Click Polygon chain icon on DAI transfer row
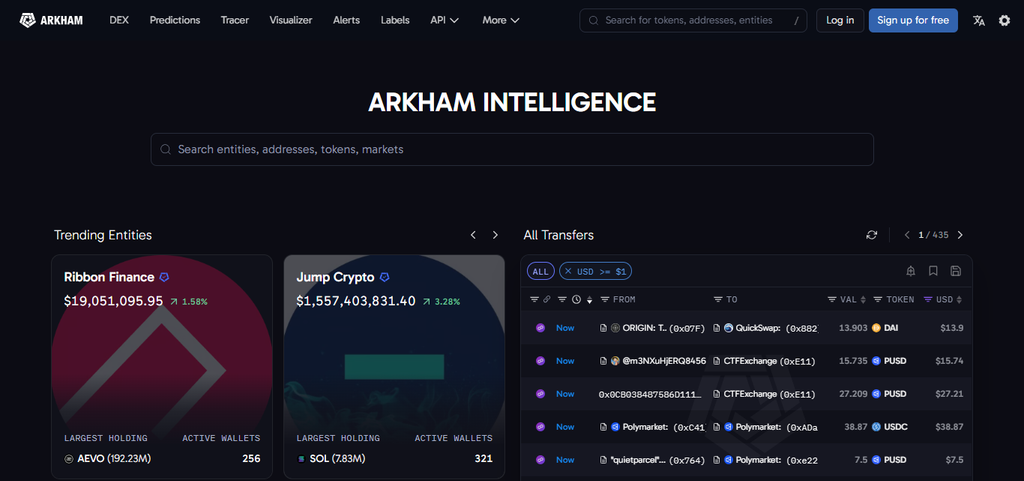 pos(540,328)
